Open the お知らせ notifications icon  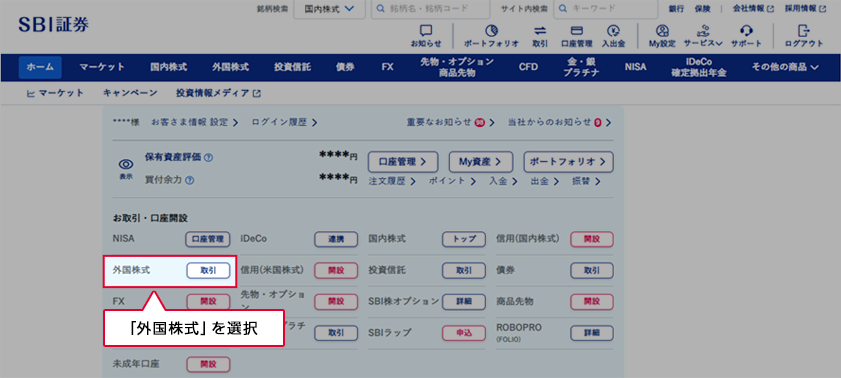[x=426, y=31]
